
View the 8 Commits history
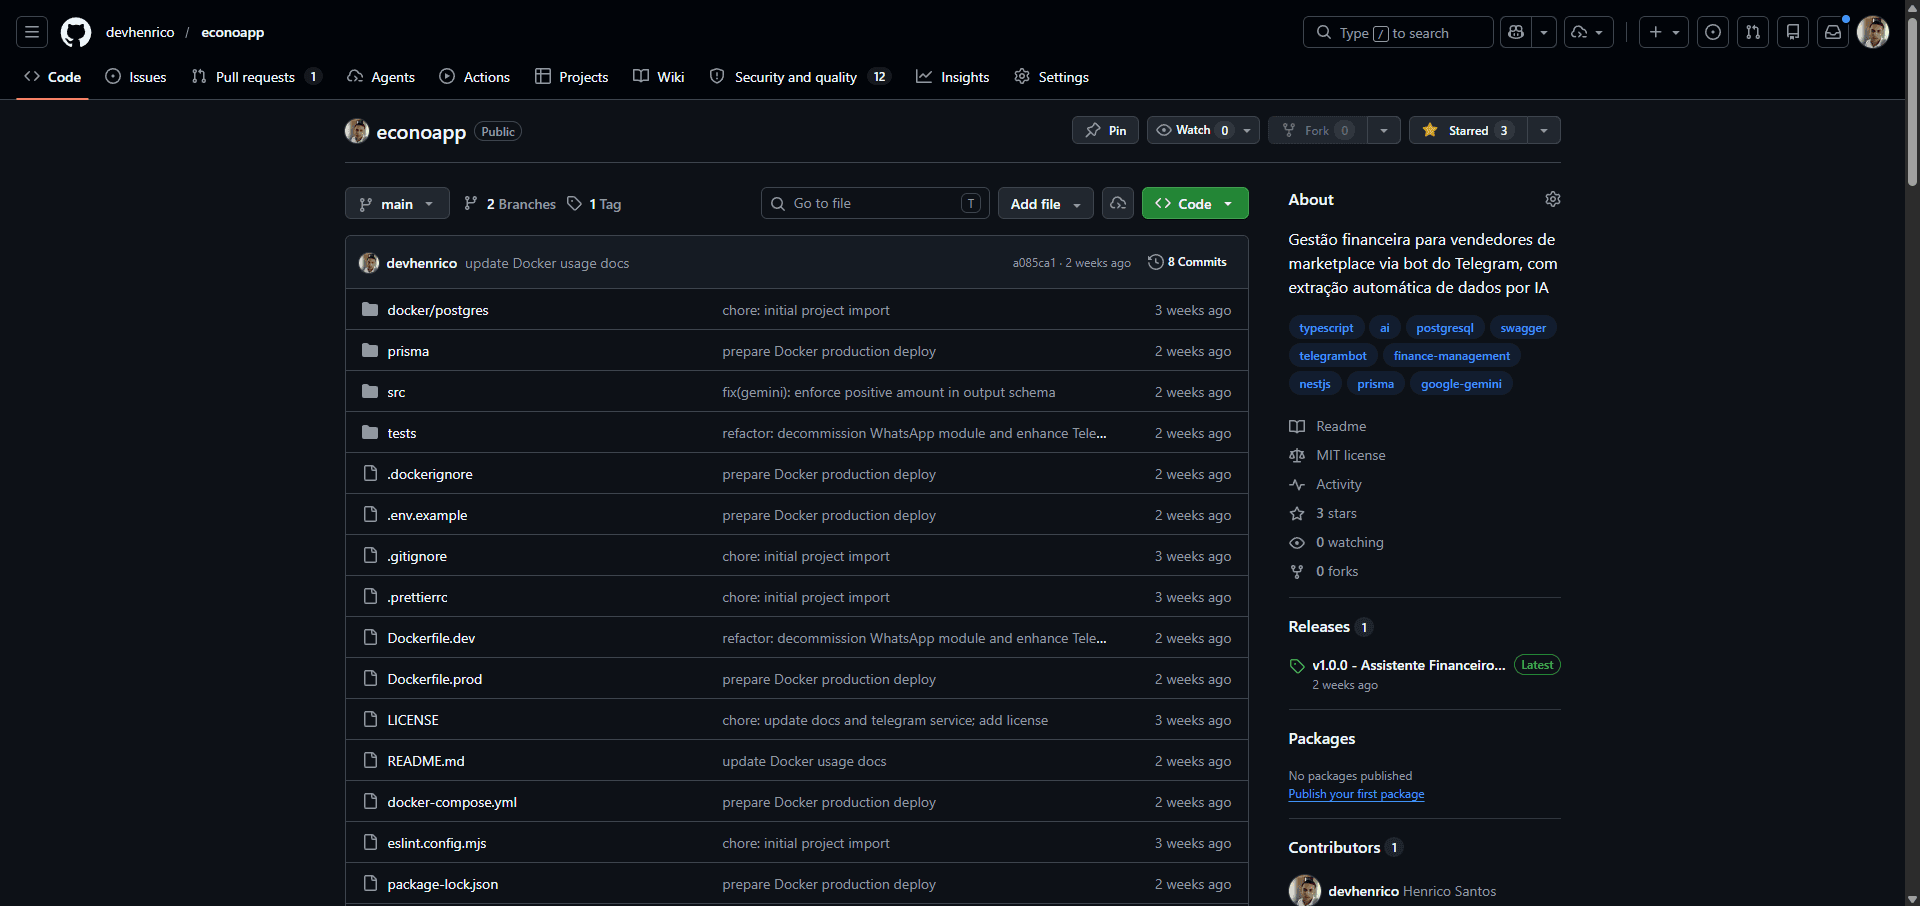click(x=1187, y=262)
